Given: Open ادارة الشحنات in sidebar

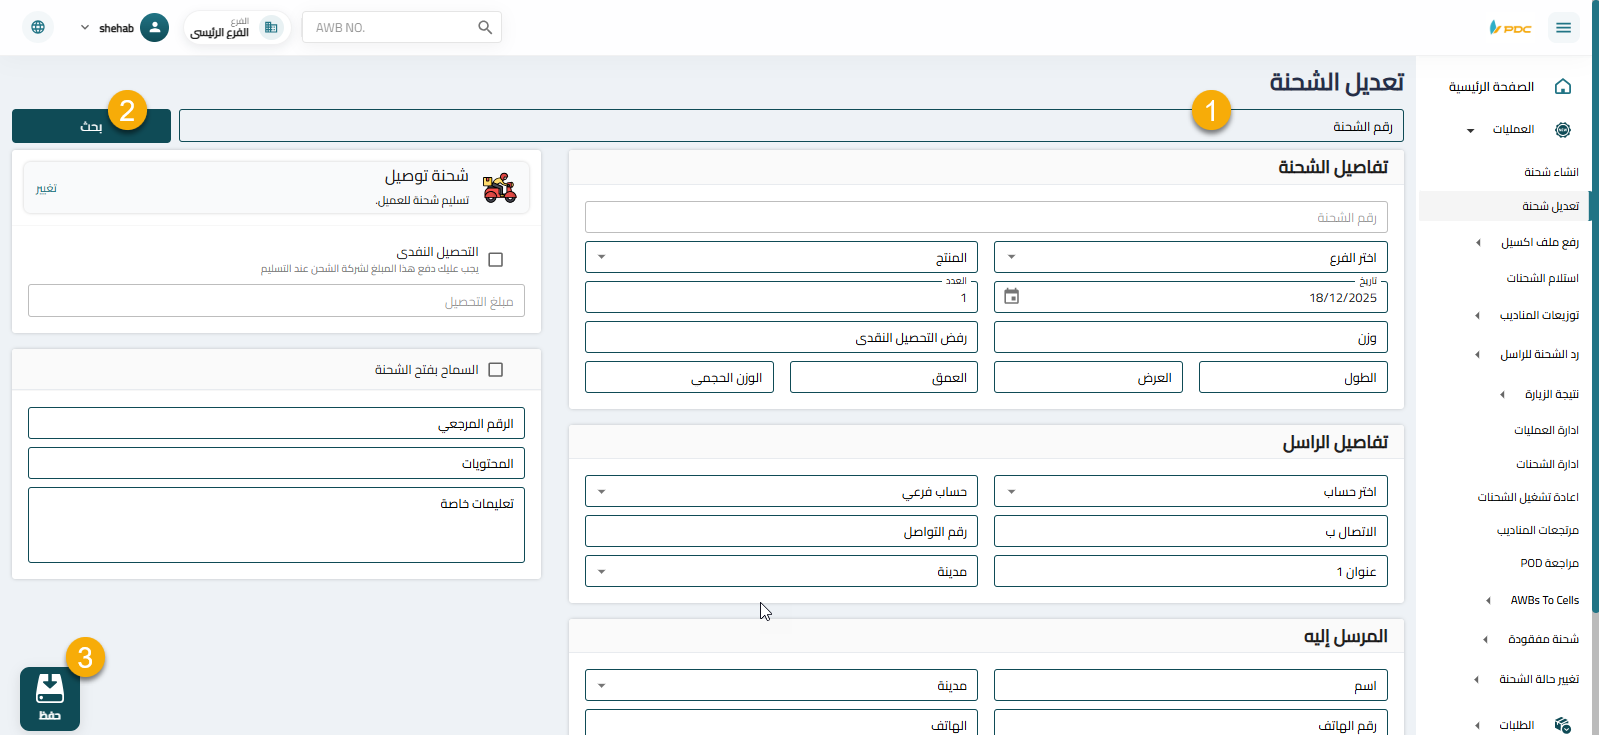Looking at the screenshot, I should pos(1547,464).
